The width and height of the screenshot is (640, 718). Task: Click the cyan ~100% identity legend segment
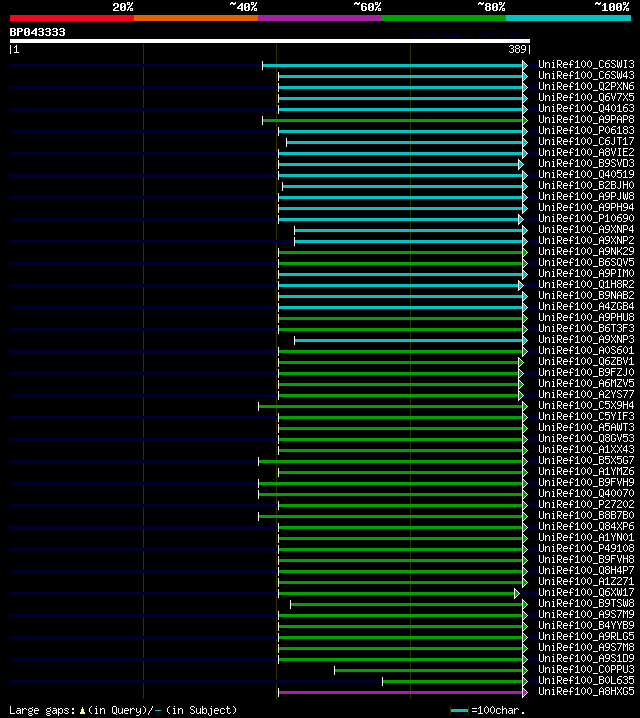point(568,18)
